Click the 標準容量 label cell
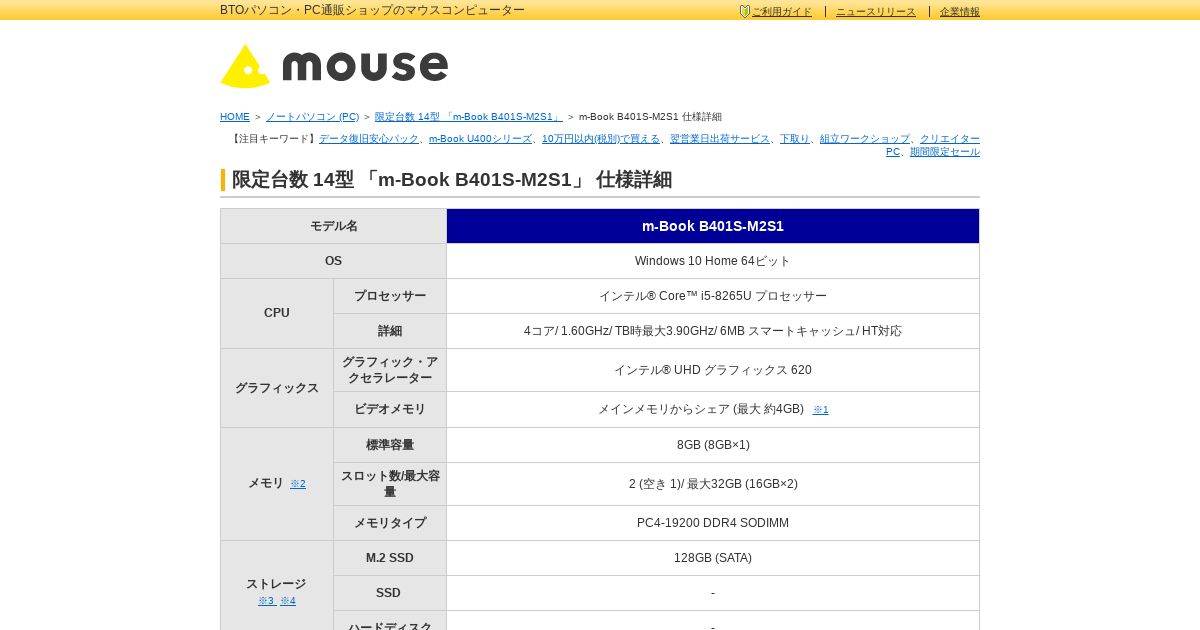The height and width of the screenshot is (630, 1200). (390, 445)
